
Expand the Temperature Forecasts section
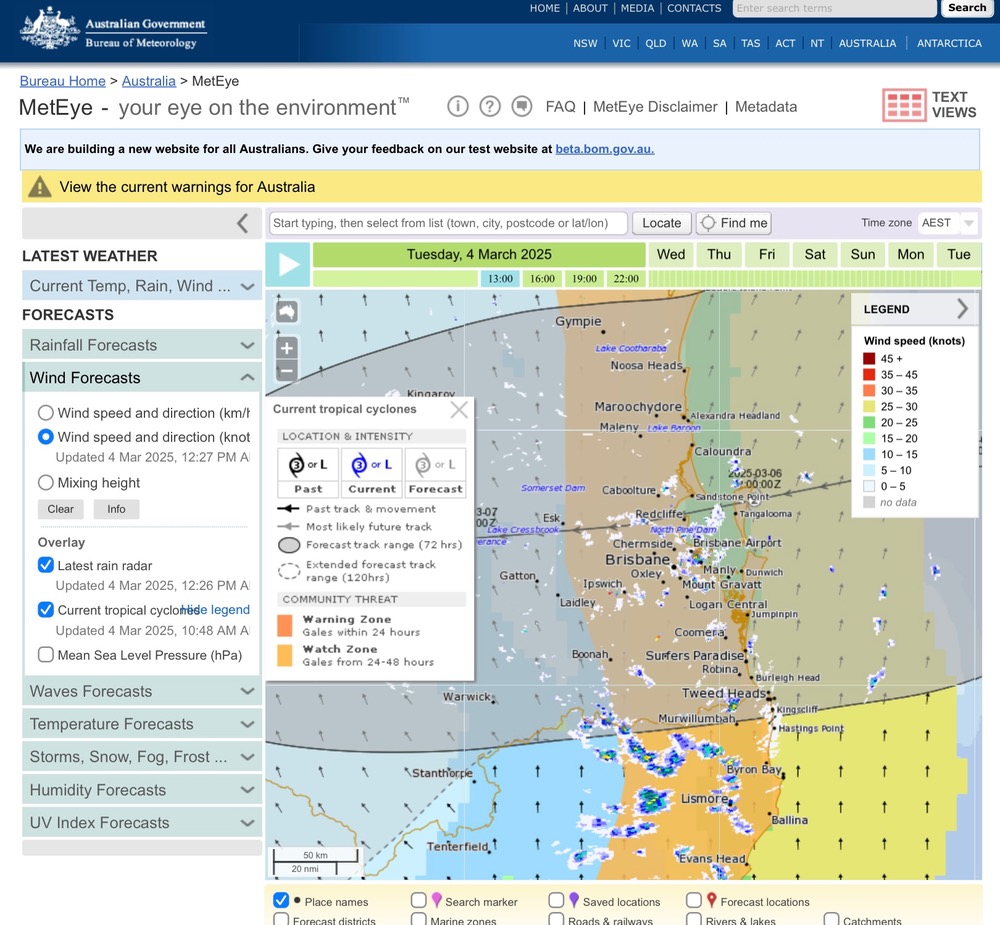[x=142, y=724]
